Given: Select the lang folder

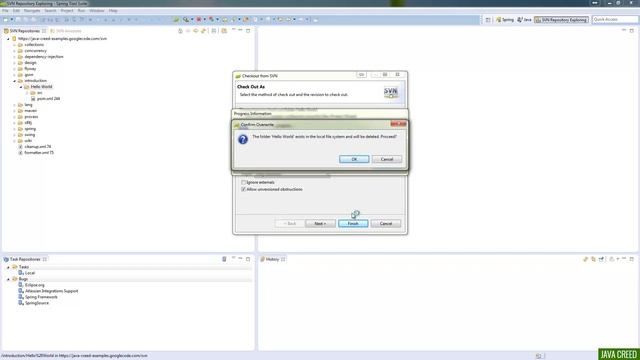Looking at the screenshot, I should (28, 105).
